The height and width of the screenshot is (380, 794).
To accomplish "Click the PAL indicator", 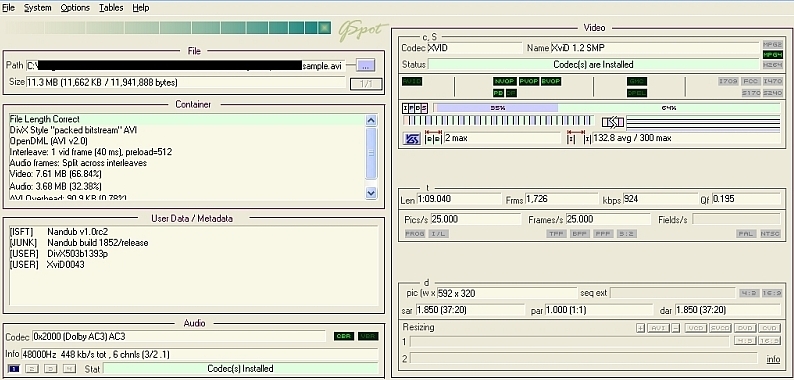I will [746, 234].
